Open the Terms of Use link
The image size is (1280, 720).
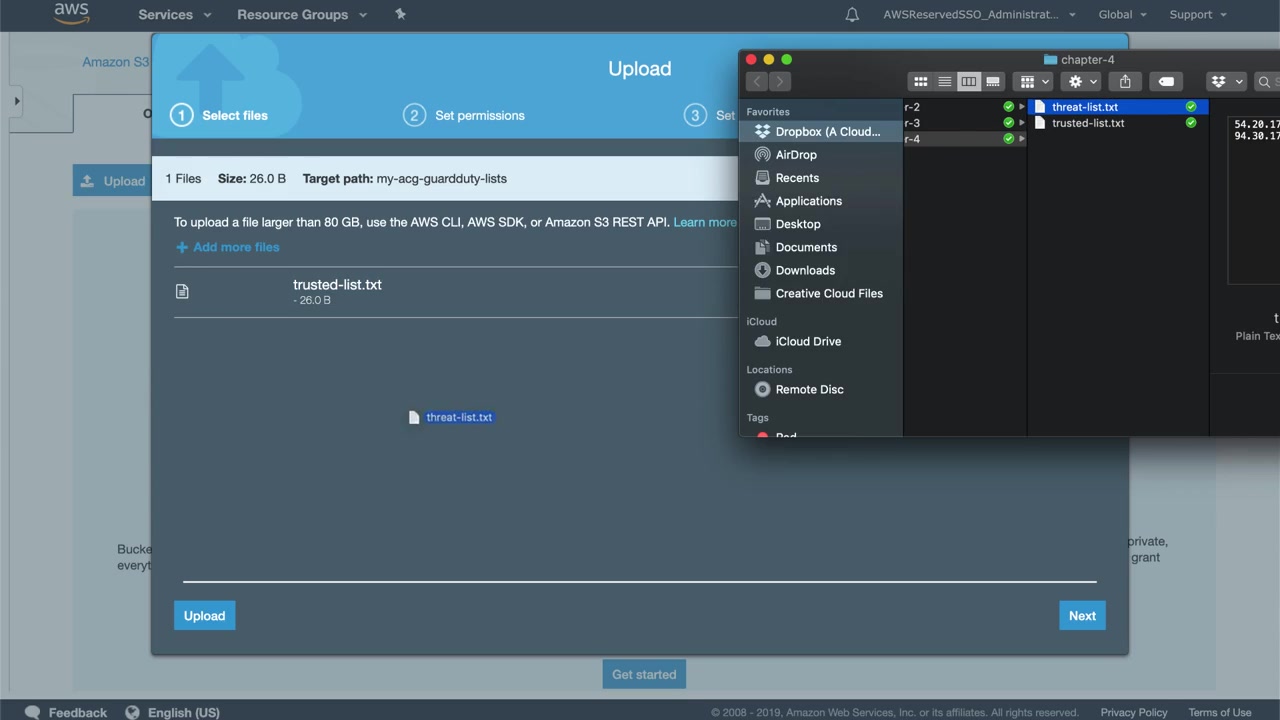tap(1220, 713)
